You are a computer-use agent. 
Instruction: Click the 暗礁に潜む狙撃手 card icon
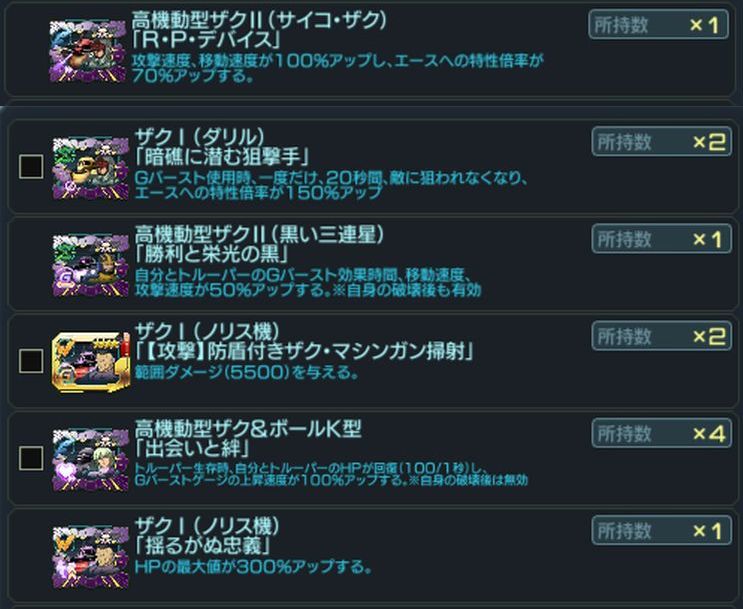[91, 168]
